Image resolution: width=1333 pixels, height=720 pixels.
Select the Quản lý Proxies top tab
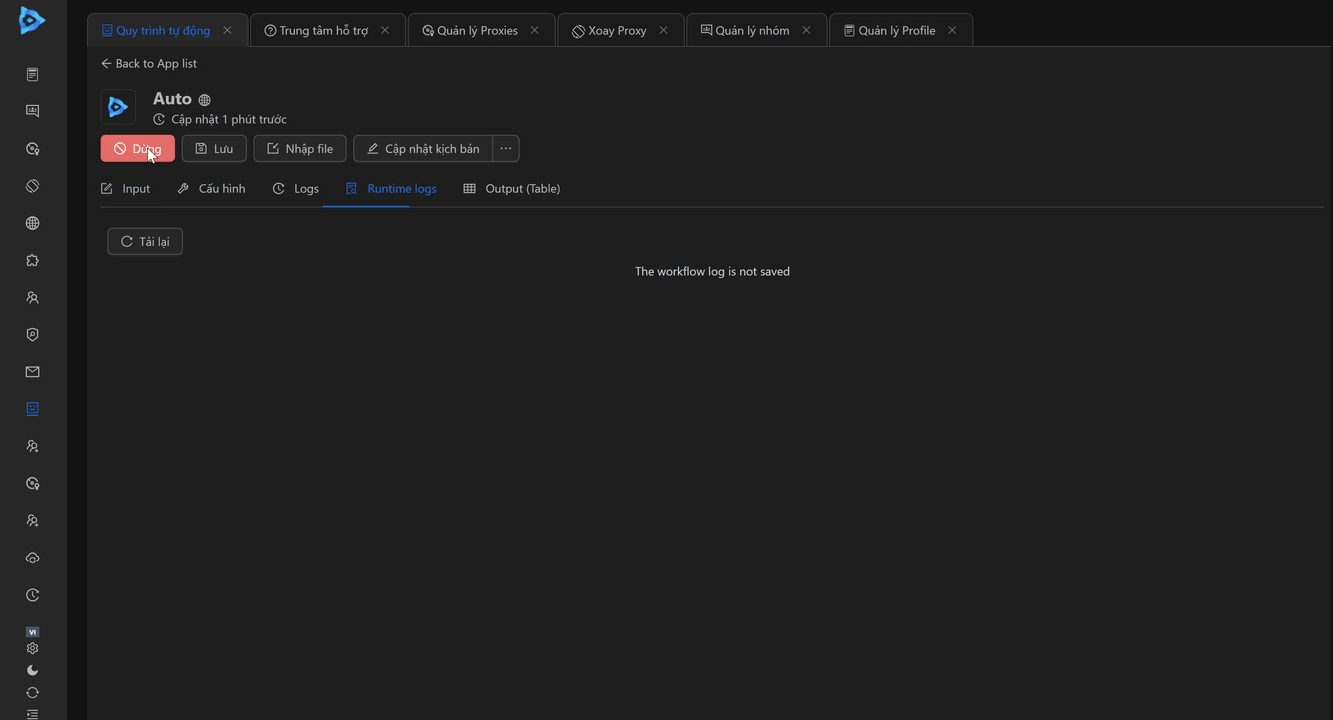470,31
